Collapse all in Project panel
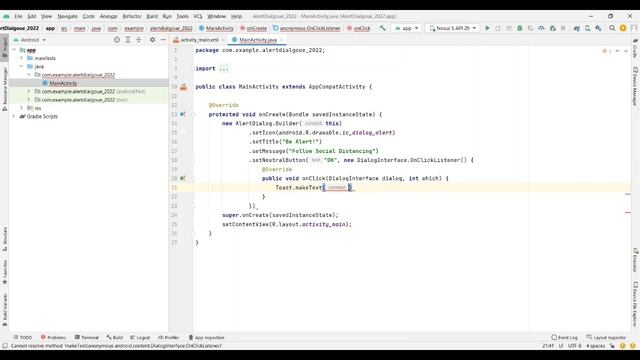 point(139,40)
